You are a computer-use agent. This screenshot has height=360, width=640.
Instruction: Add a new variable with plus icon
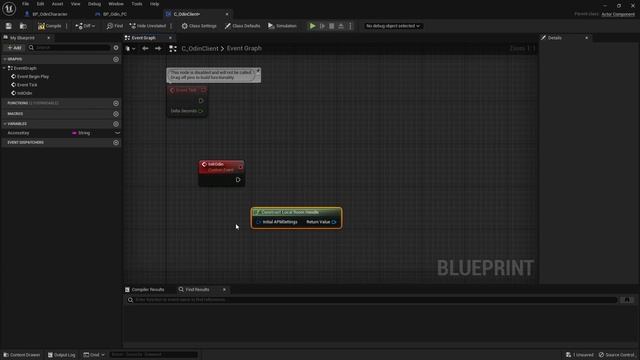[116, 124]
